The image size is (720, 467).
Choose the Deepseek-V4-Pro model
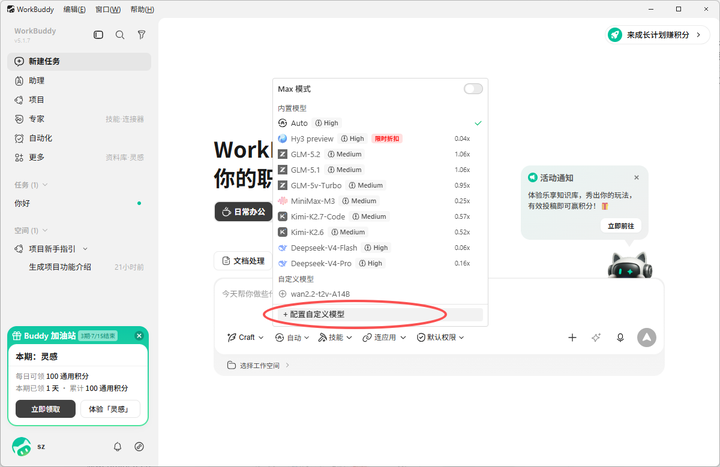(380, 264)
